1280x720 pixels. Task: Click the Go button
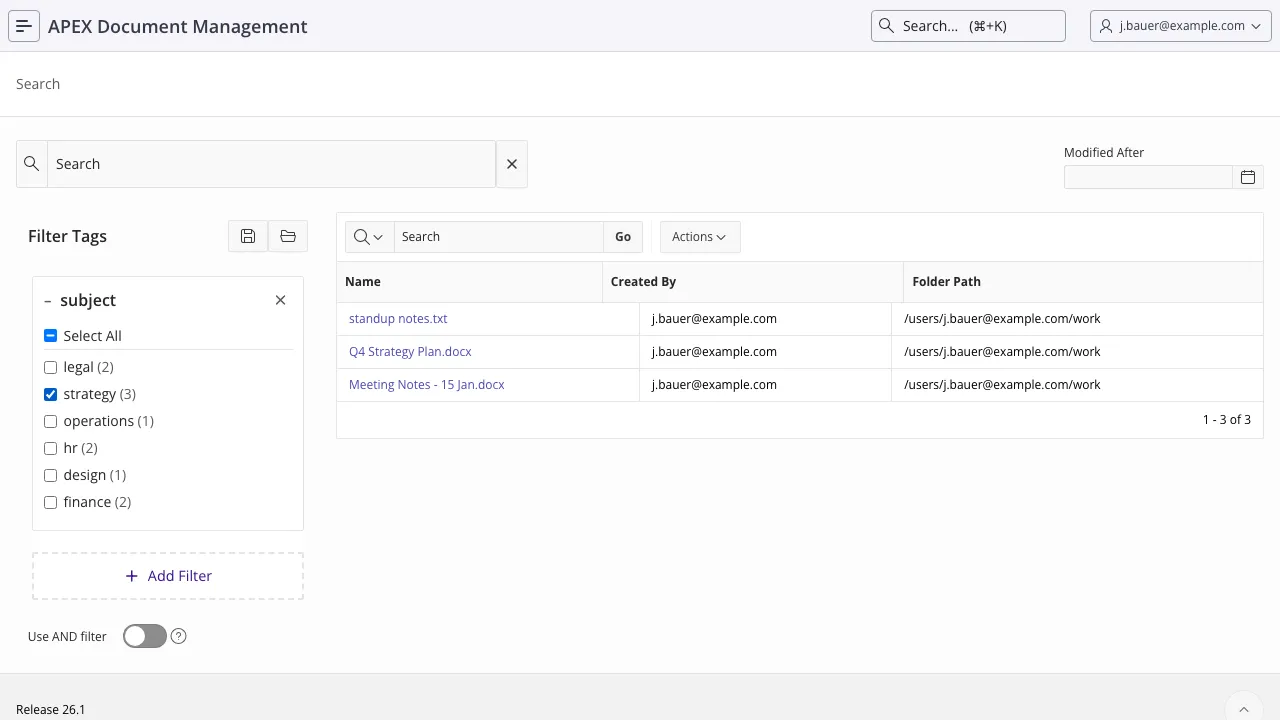coord(623,237)
